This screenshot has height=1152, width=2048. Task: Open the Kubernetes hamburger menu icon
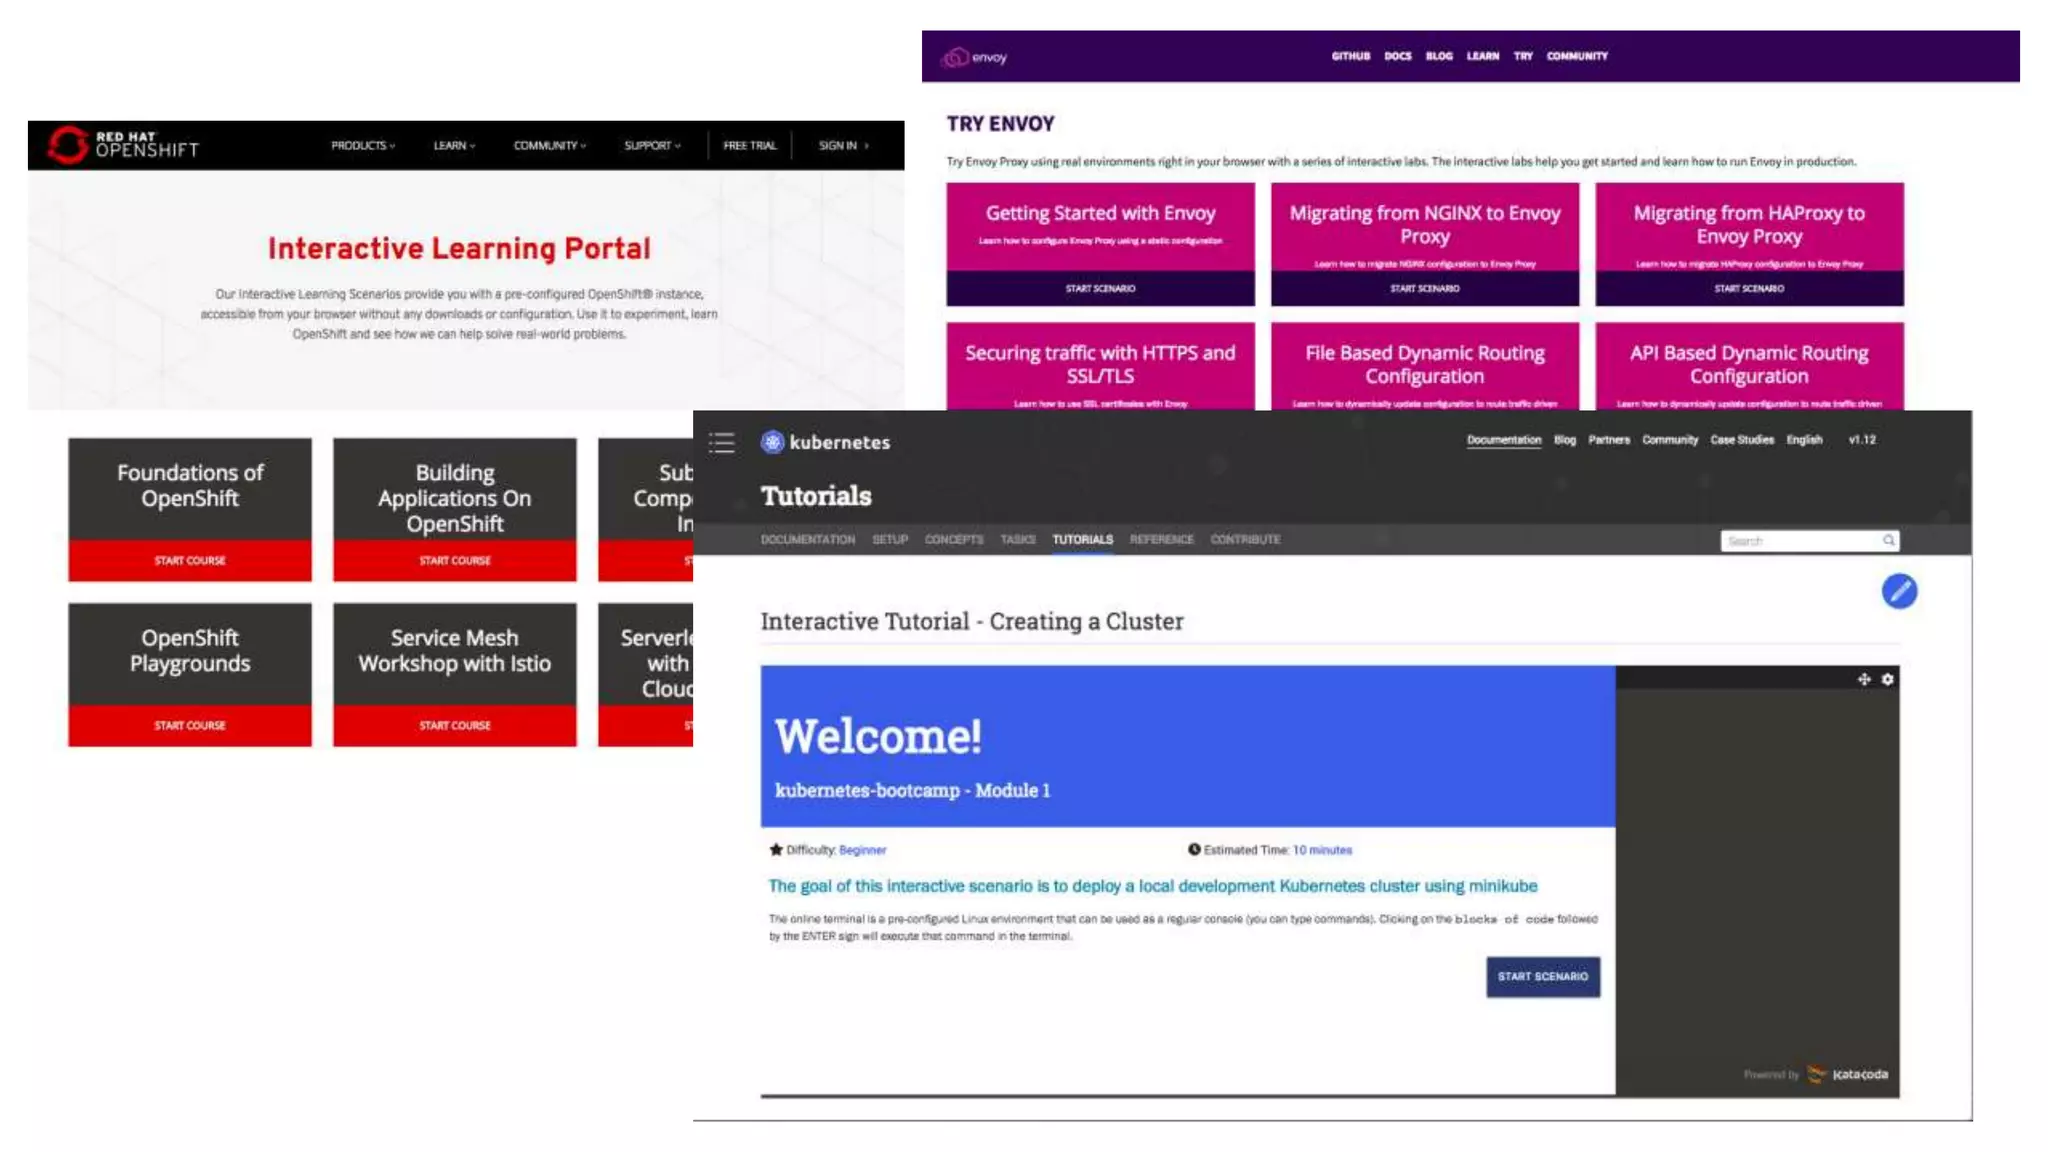tap(721, 442)
